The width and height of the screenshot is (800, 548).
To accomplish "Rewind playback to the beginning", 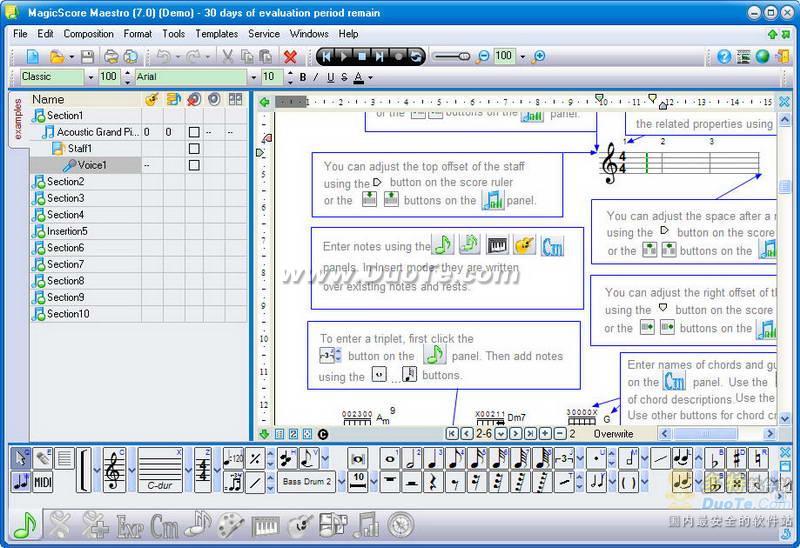I will click(327, 56).
